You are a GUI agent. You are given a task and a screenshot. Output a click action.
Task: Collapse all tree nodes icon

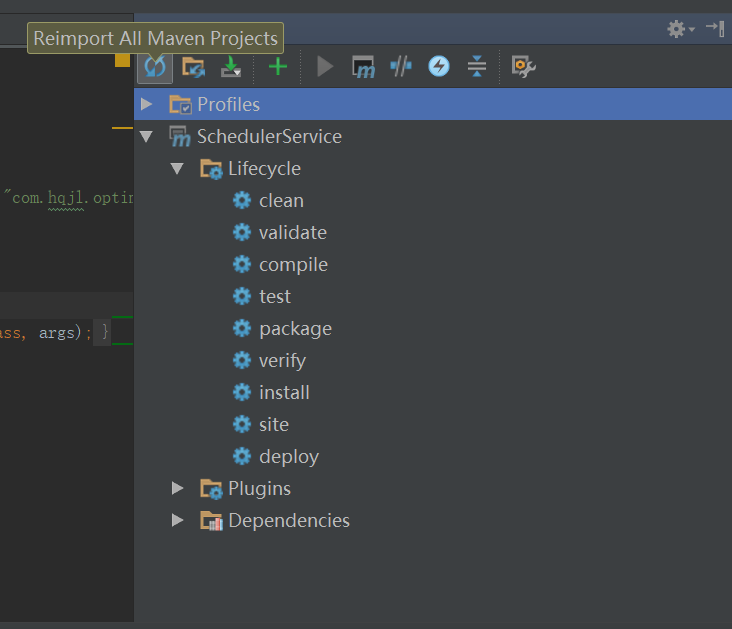pos(477,66)
